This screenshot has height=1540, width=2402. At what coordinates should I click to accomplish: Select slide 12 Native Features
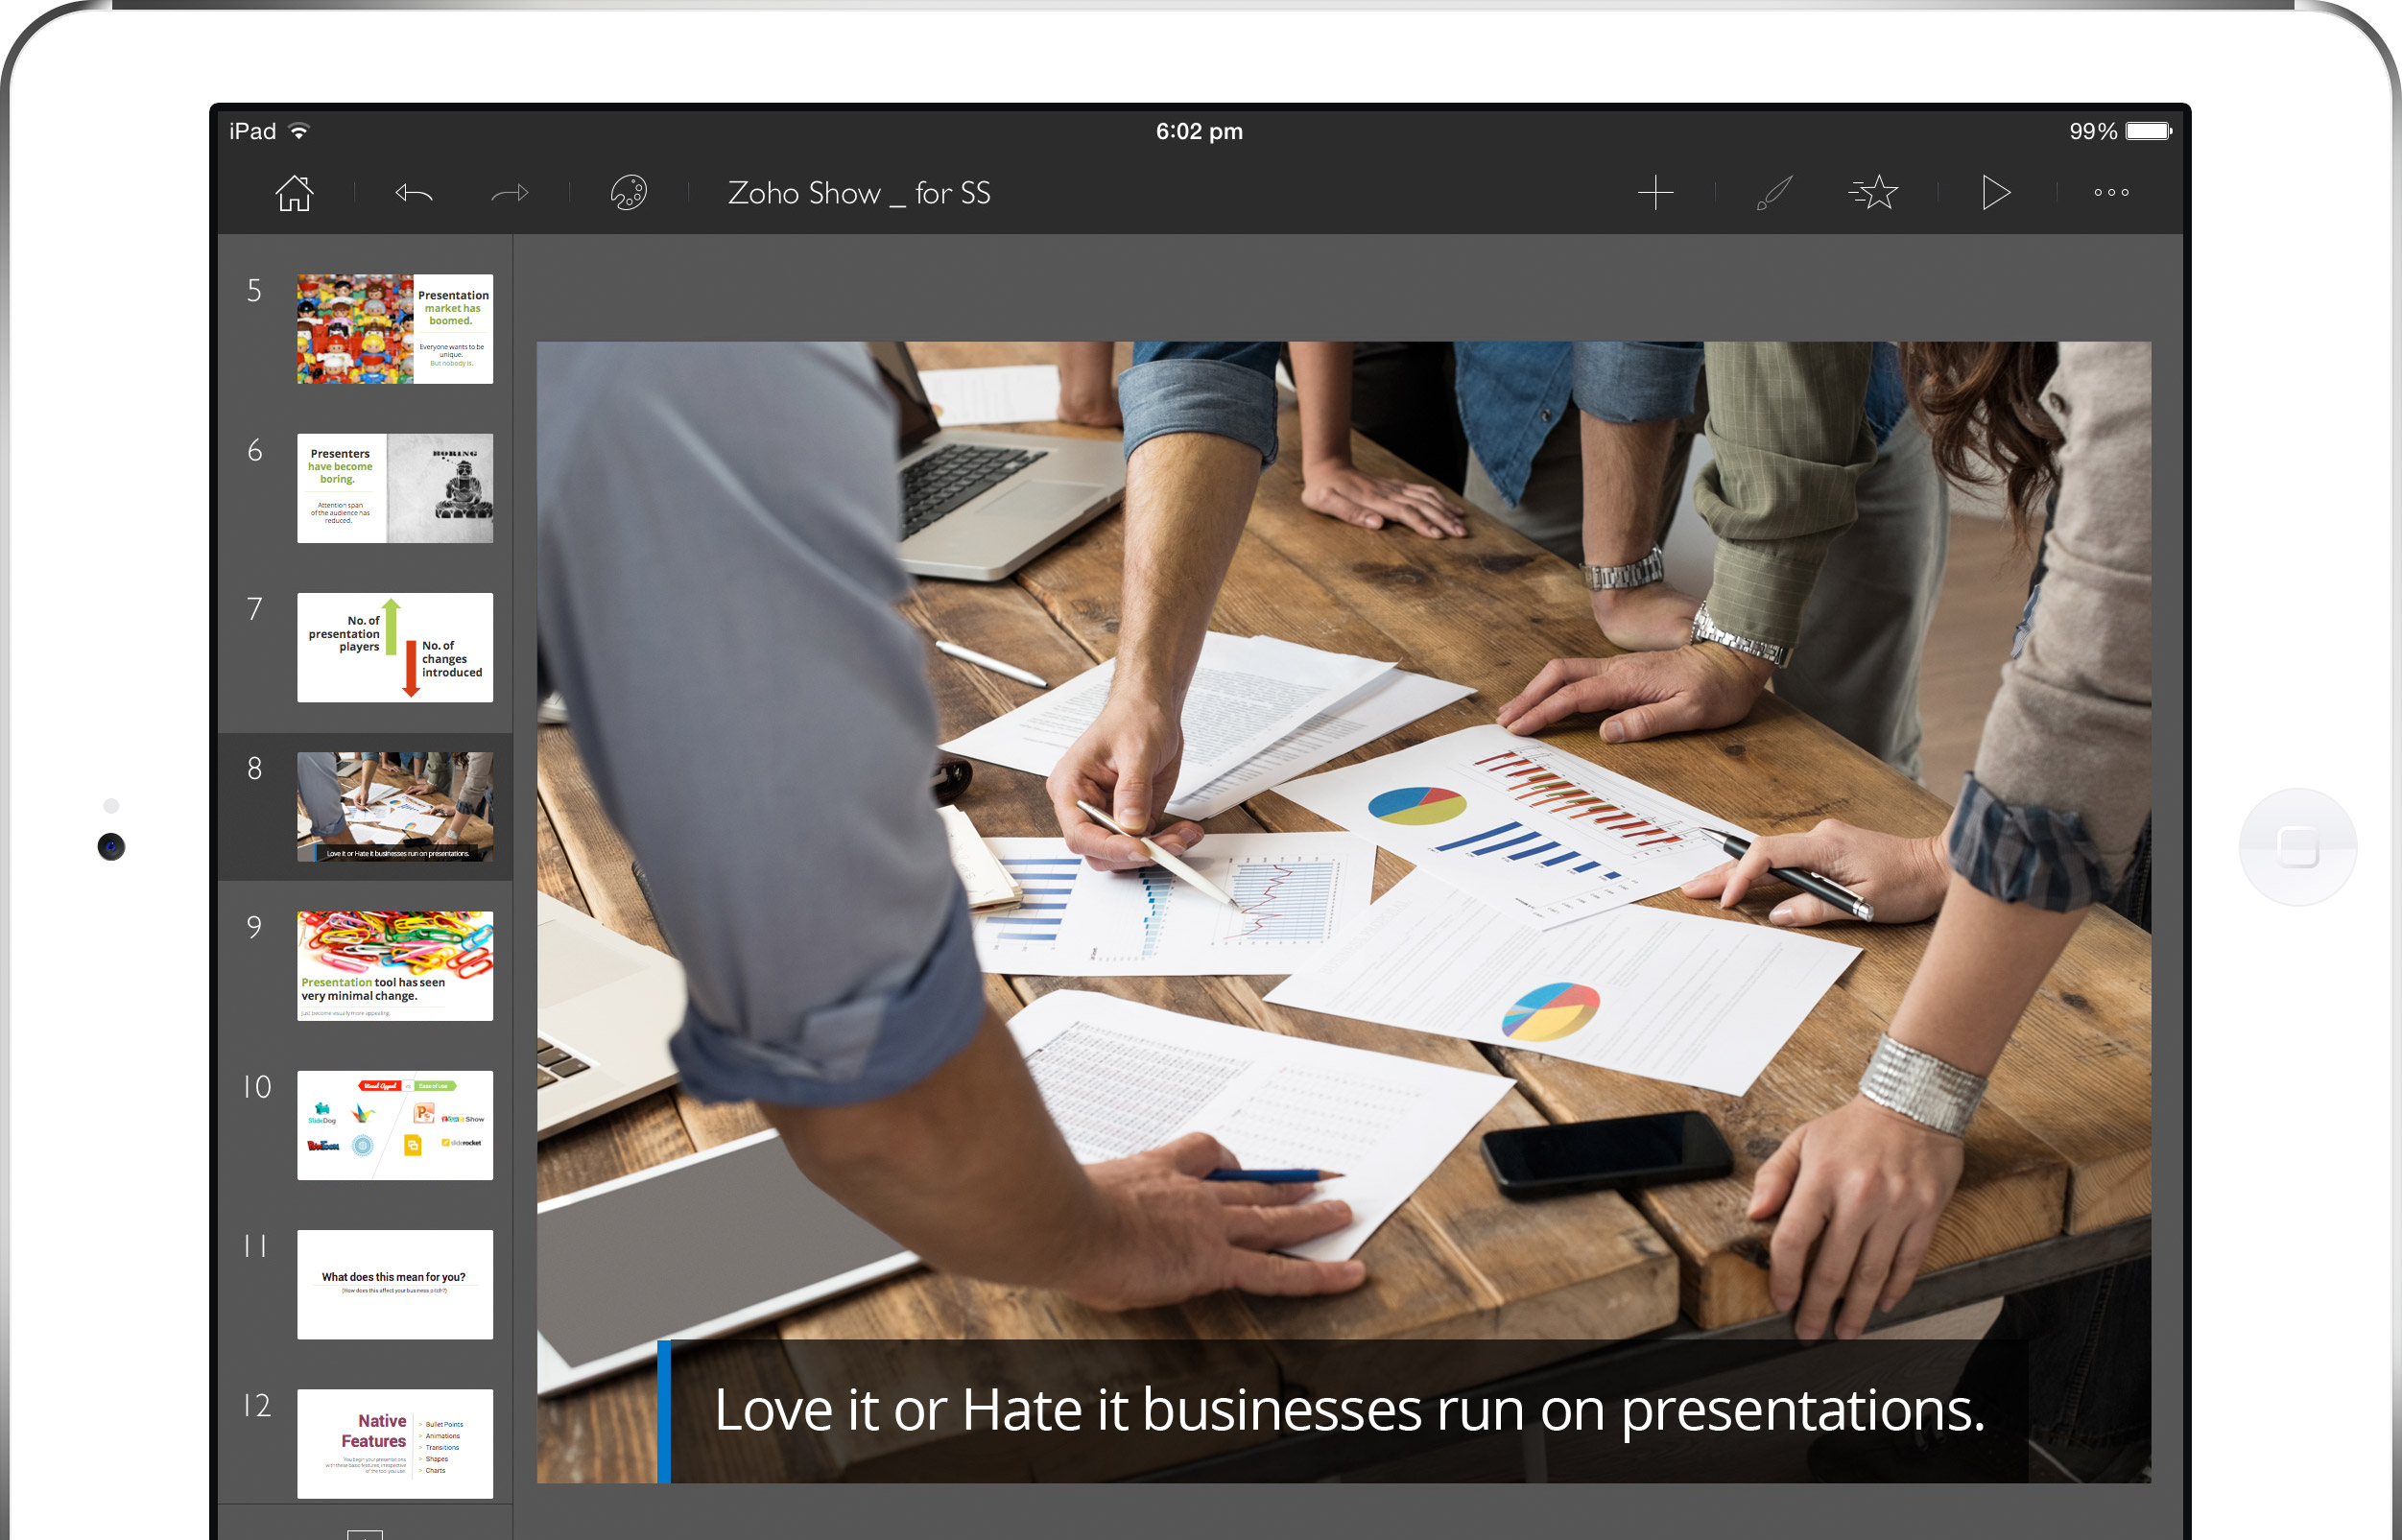(394, 1443)
